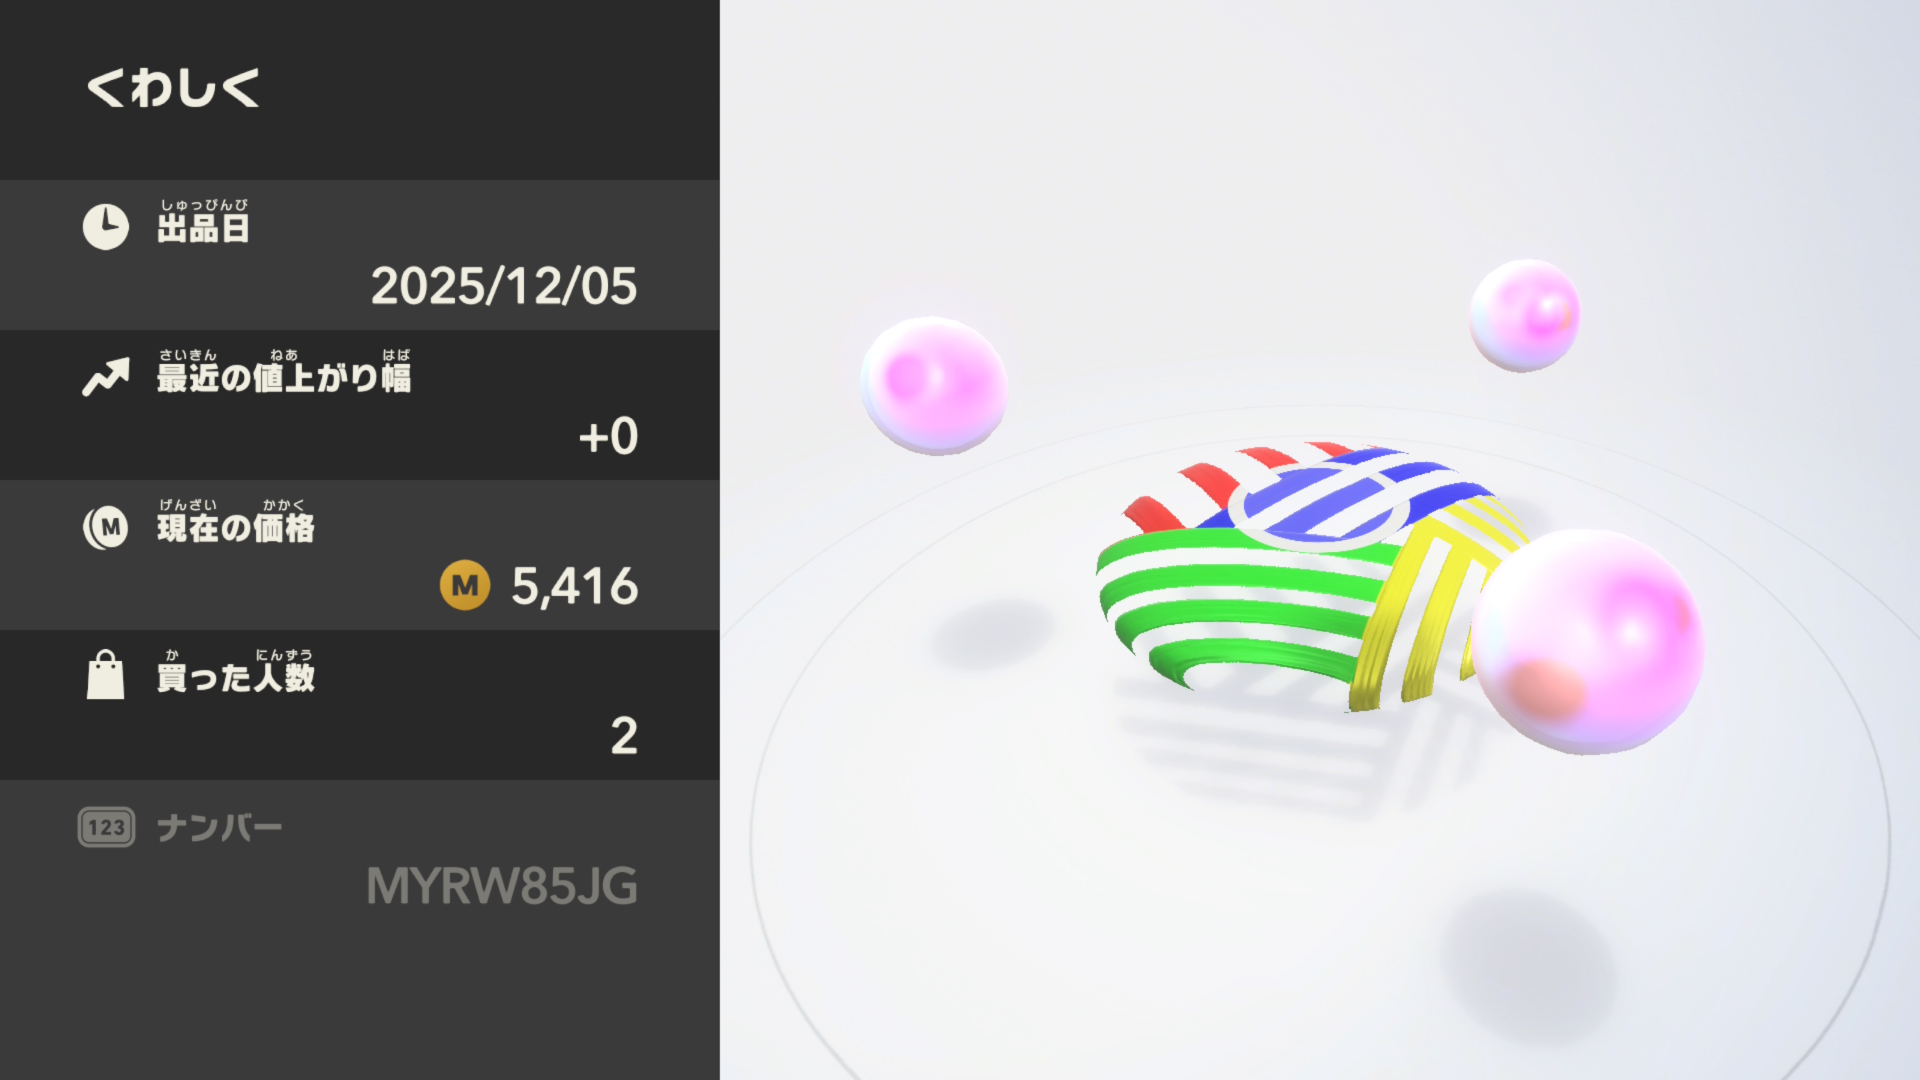Click the くわしく heading
Viewport: 1920px width, 1080px height.
[174, 87]
